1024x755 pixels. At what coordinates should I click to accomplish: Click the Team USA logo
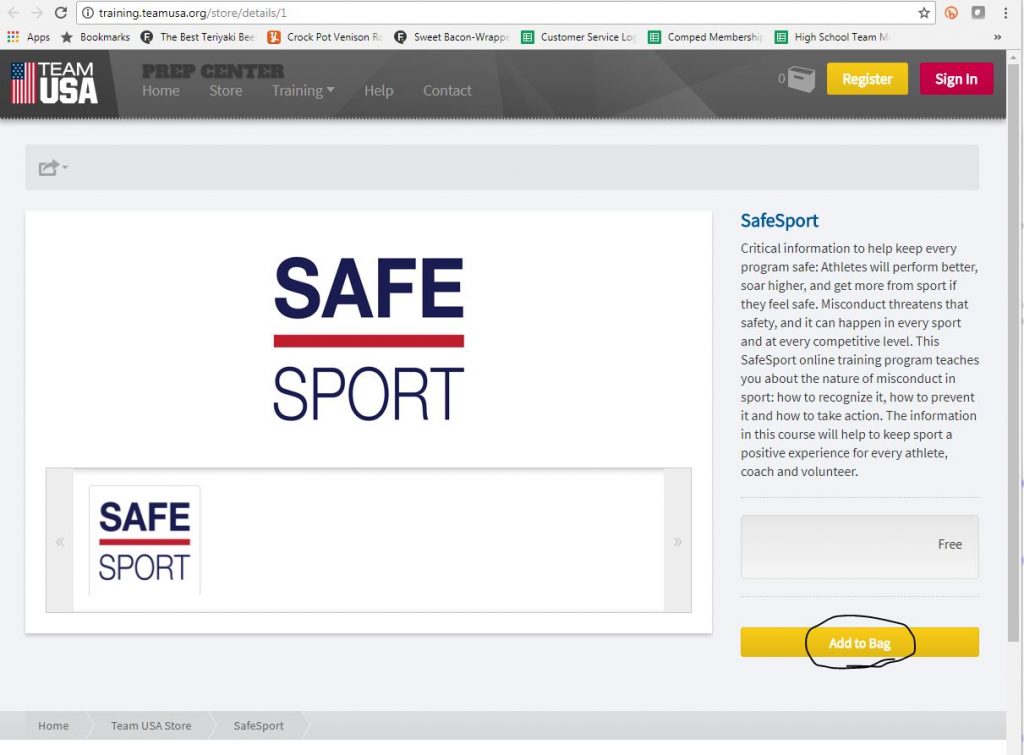55,83
